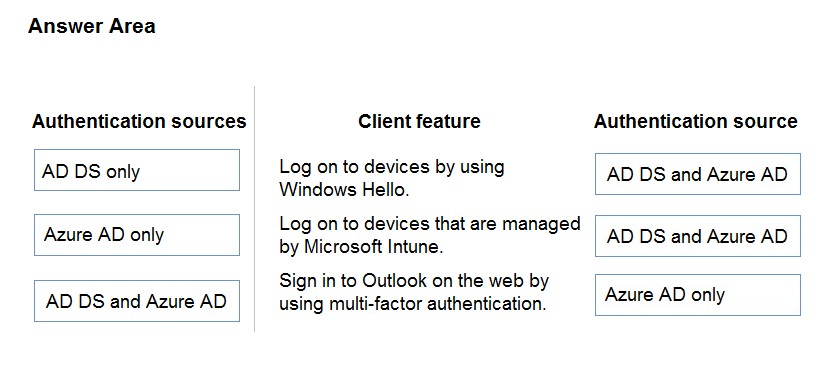Choose "AD DS and Azure AD" in sources list
The width and height of the screenshot is (840, 376).
point(137,300)
